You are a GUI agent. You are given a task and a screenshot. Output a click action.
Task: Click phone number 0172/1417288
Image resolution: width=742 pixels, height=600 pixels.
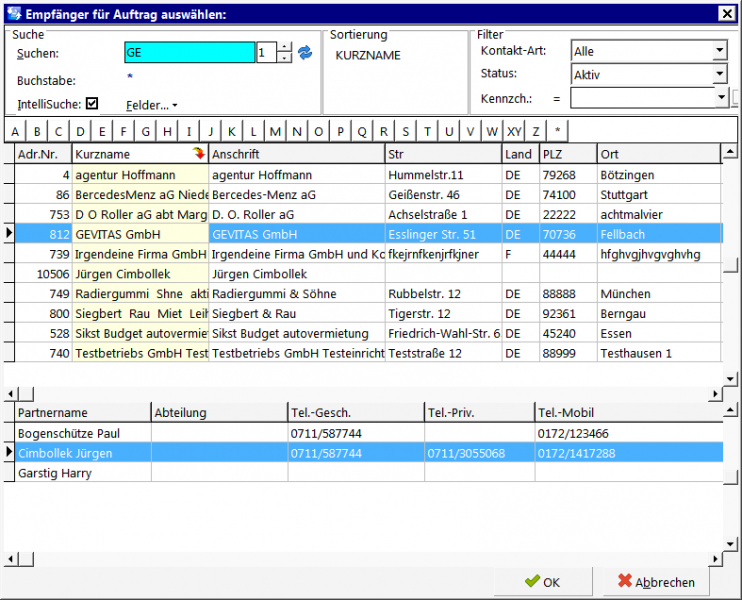click(x=576, y=453)
